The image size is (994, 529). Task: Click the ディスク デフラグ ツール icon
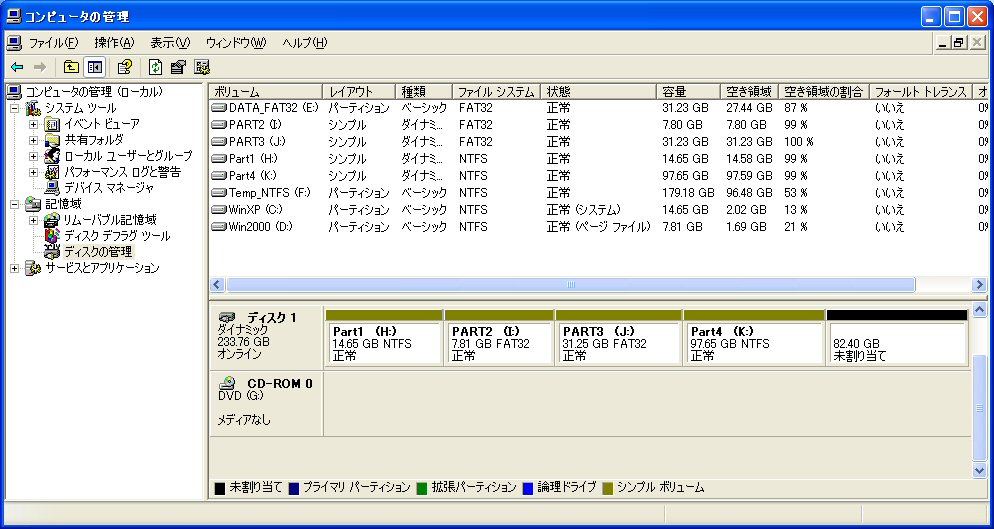coord(53,236)
